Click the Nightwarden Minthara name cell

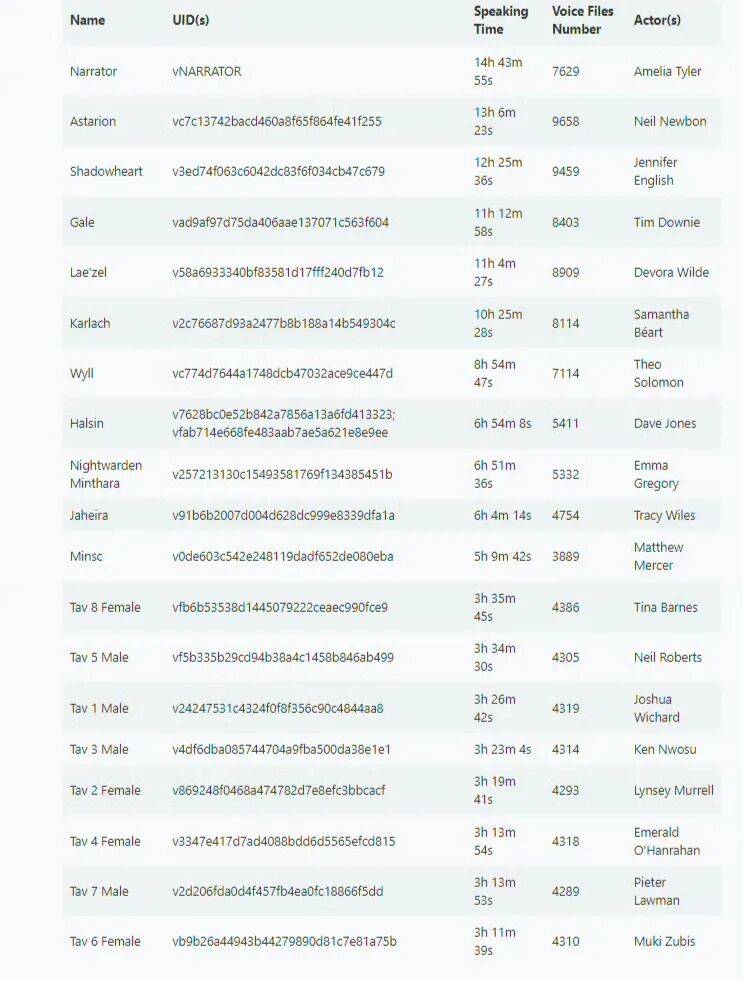[106, 474]
